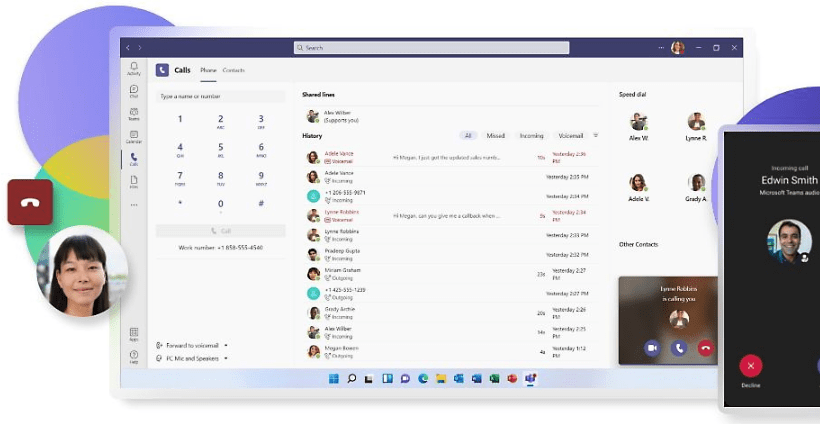The width and height of the screenshot is (820, 424).
Task: Launch Microsoft Edge from the taskbar
Action: click(x=423, y=379)
